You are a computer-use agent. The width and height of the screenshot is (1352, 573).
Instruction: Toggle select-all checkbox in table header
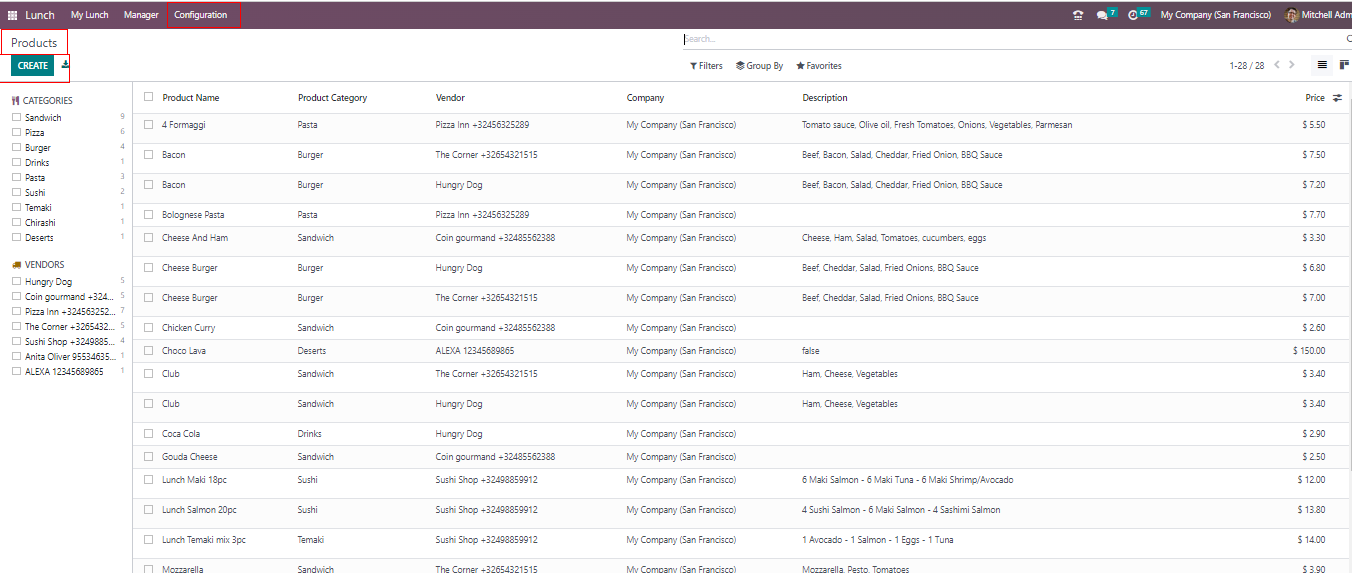[x=149, y=97]
